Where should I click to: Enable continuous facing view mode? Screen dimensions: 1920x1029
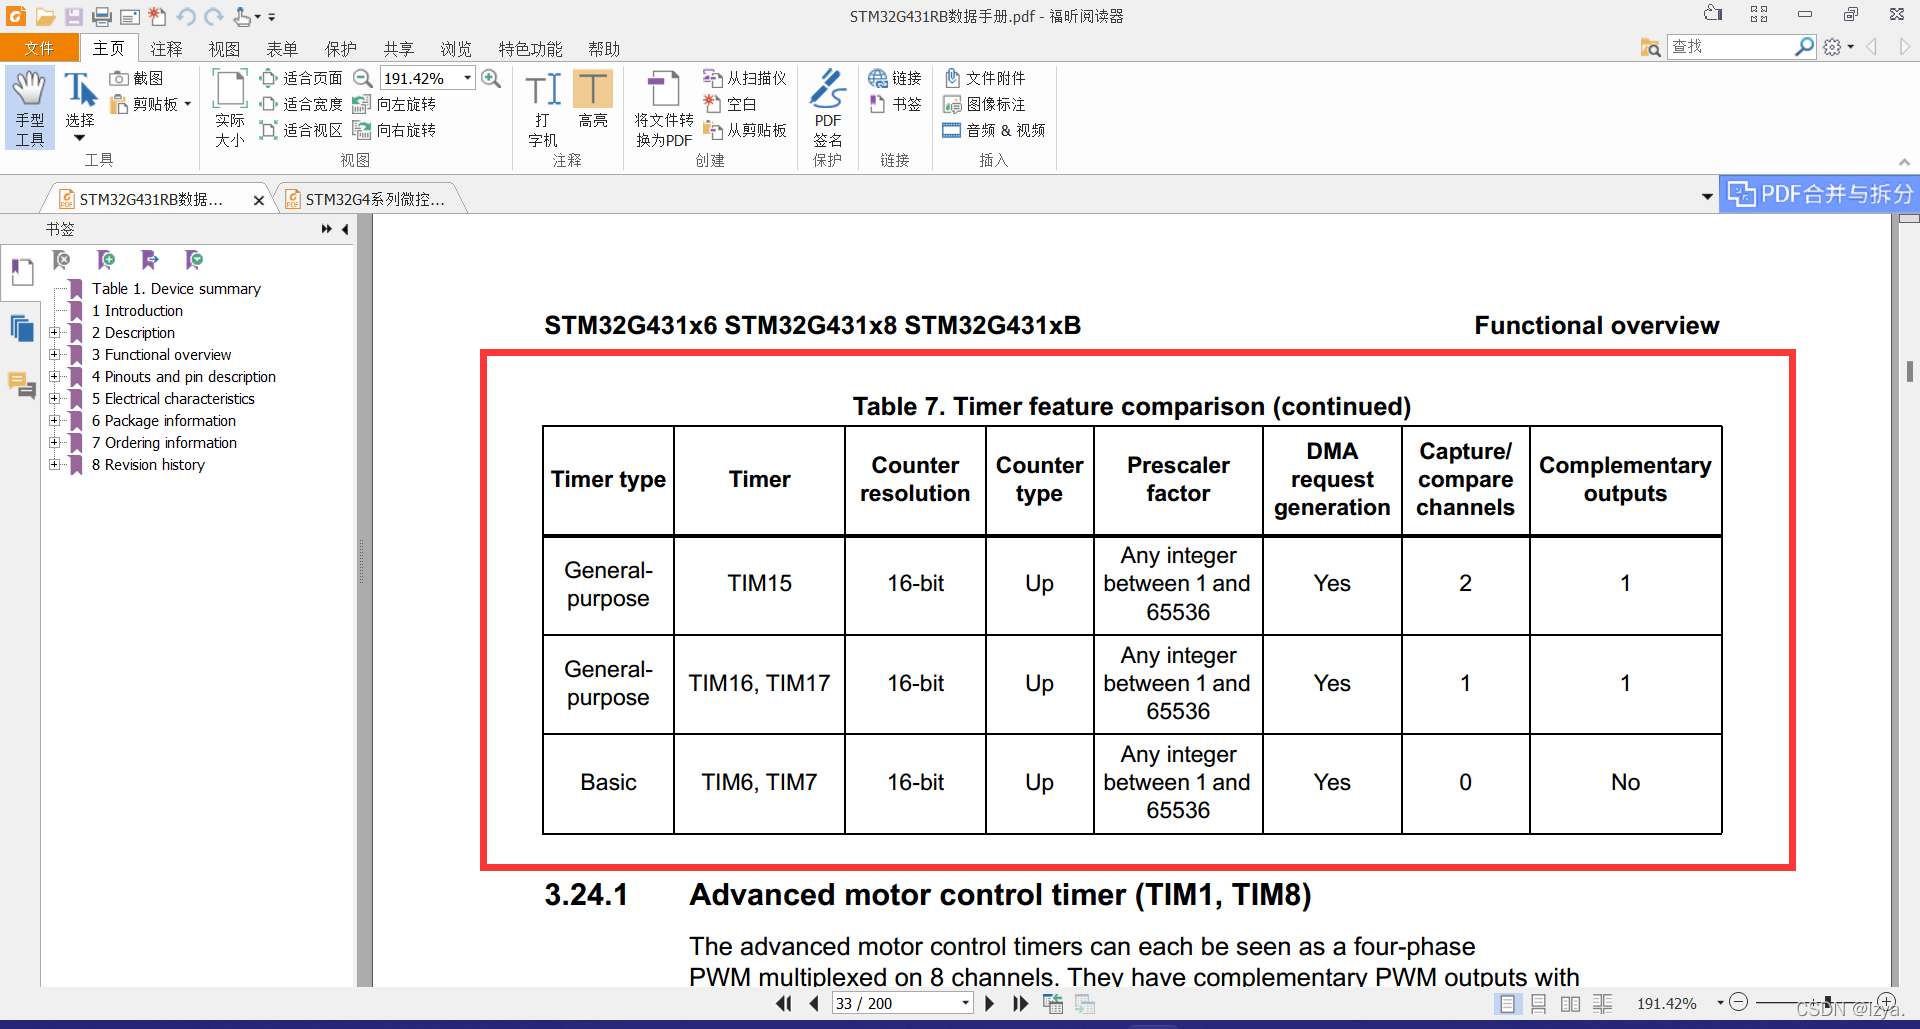pos(1603,1003)
